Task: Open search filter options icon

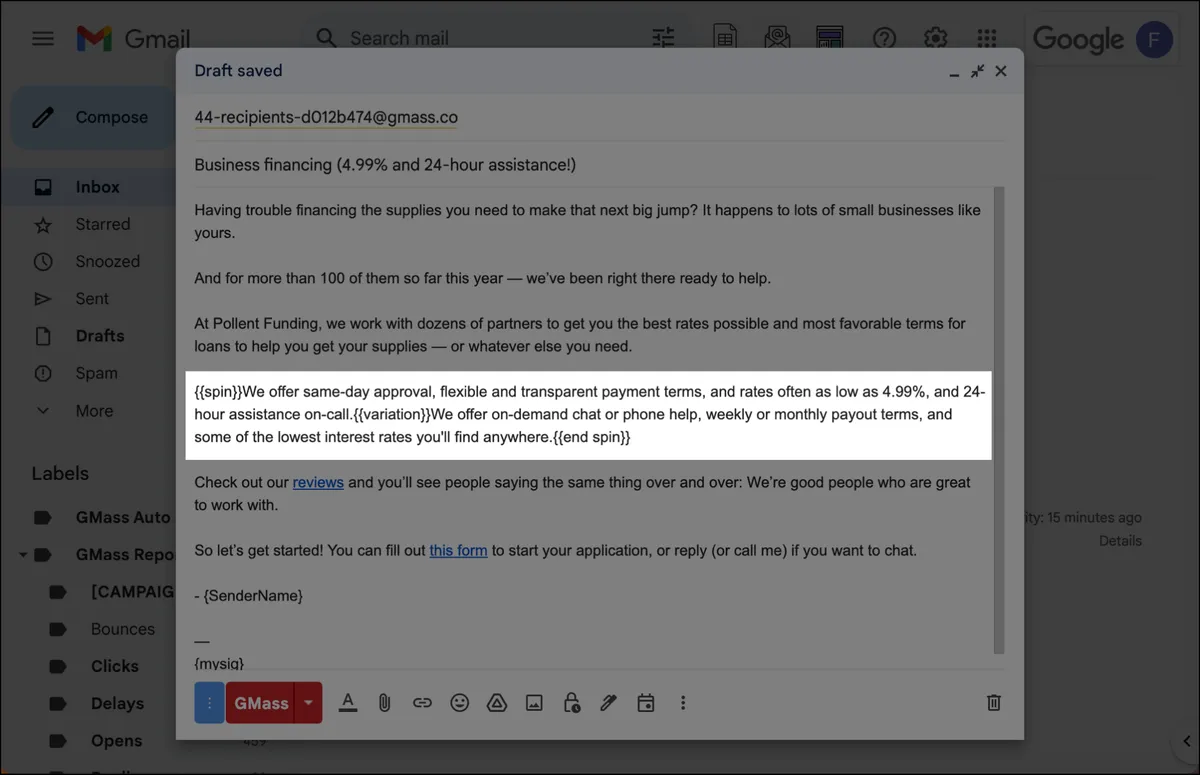Action: pos(664,38)
